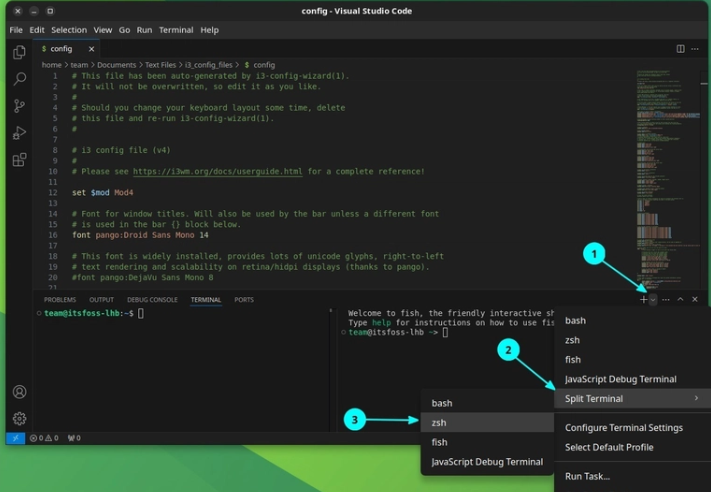Close the config editor tab

(91, 49)
